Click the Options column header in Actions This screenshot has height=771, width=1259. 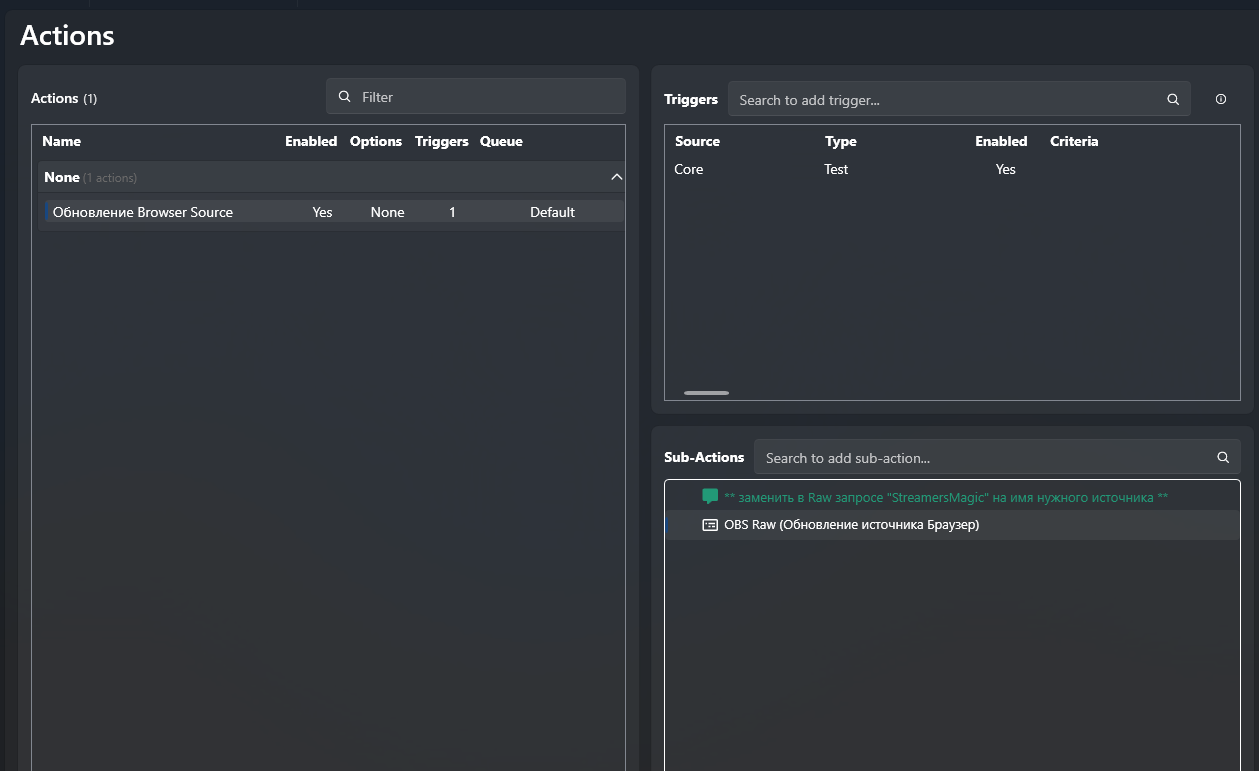376,141
